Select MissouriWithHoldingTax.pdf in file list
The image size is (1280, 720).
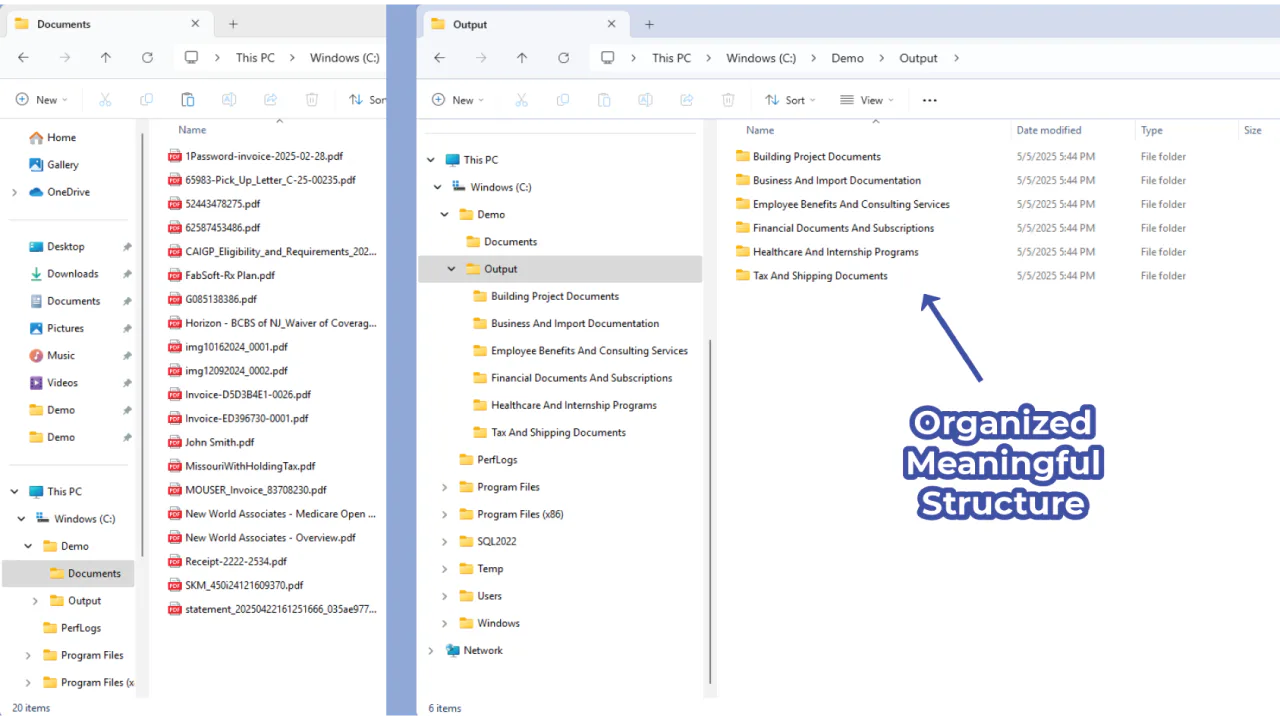[250, 466]
